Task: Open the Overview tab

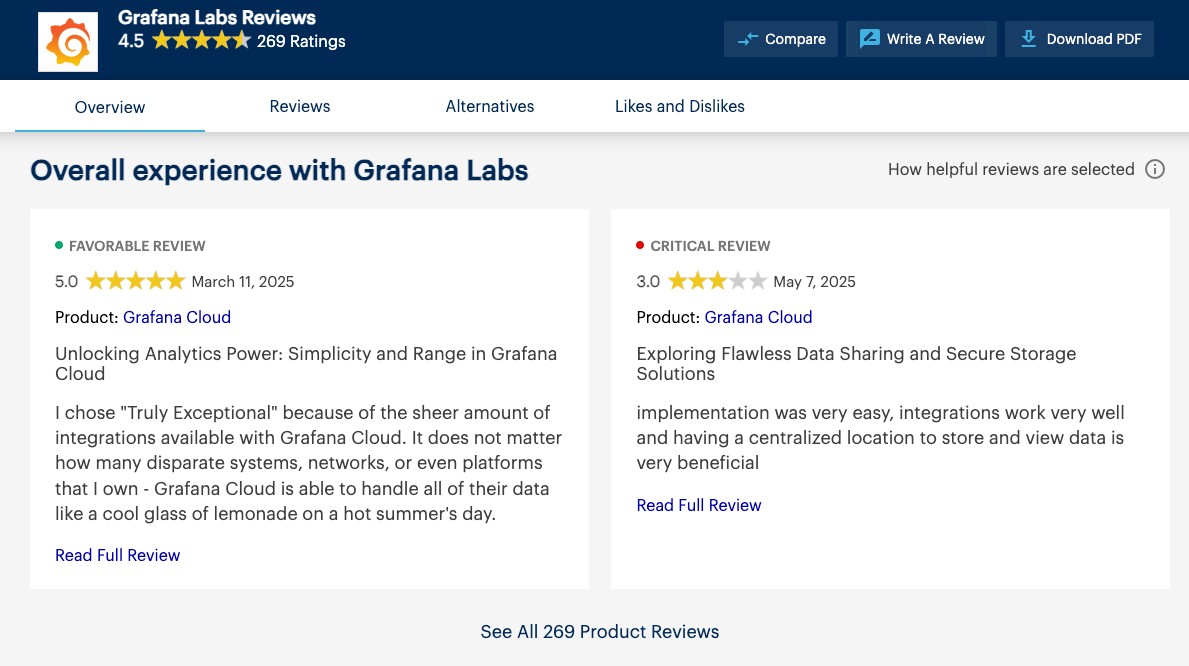Action: [110, 107]
